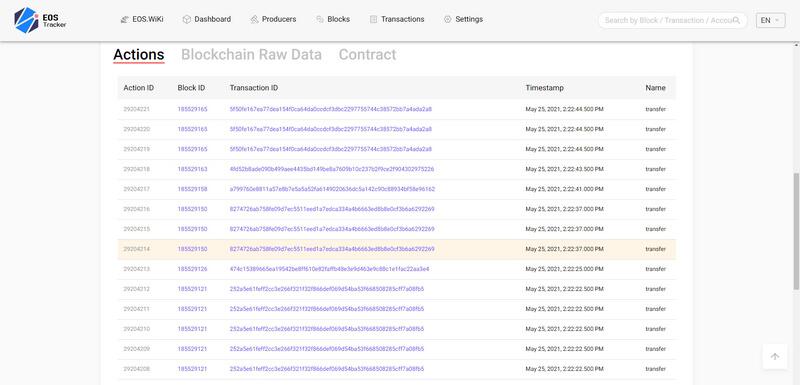The image size is (800, 385).
Task: Open block 185529121 in action 29204208 row
Action: 192,369
